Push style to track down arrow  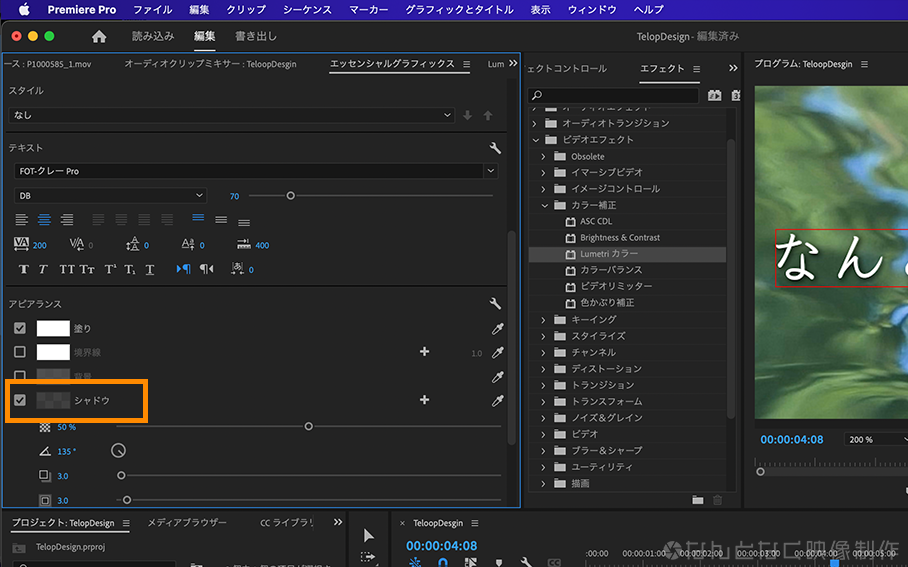click(467, 115)
